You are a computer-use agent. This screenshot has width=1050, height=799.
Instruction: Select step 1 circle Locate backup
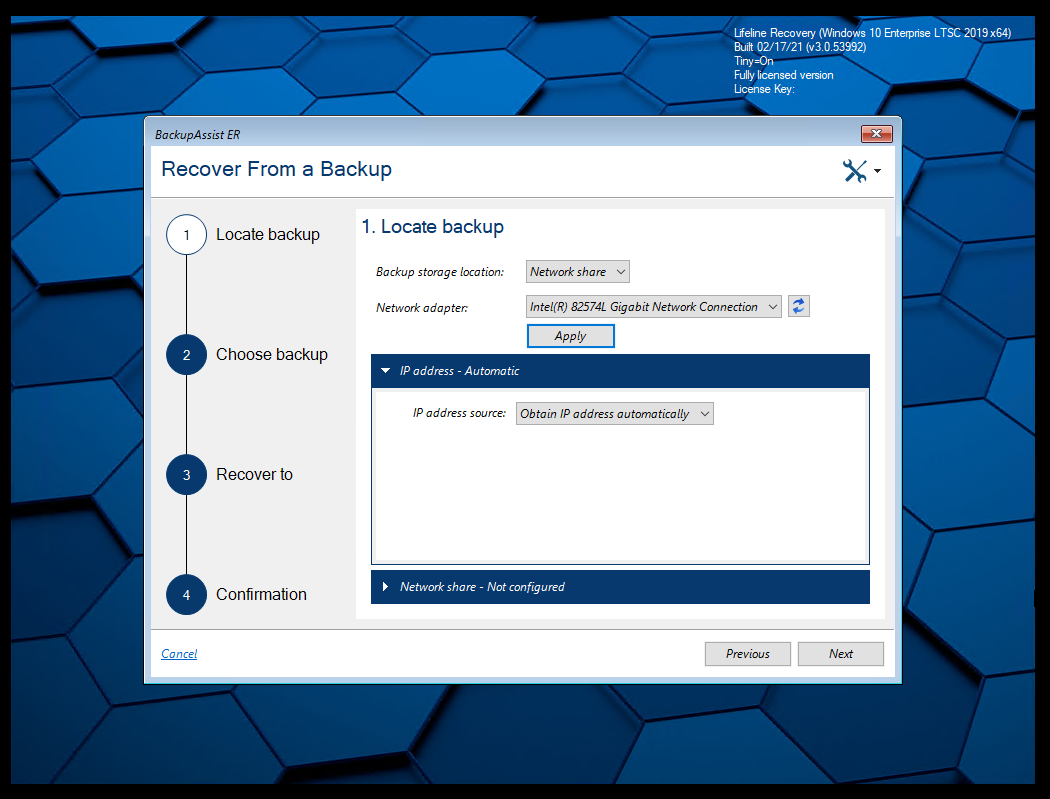click(186, 234)
